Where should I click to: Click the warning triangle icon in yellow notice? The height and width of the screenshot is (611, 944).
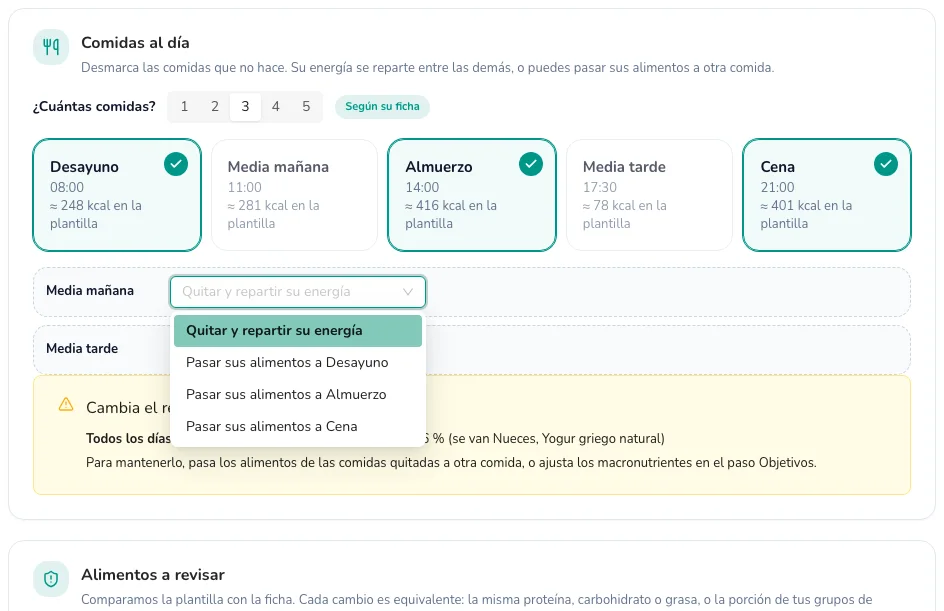click(66, 405)
